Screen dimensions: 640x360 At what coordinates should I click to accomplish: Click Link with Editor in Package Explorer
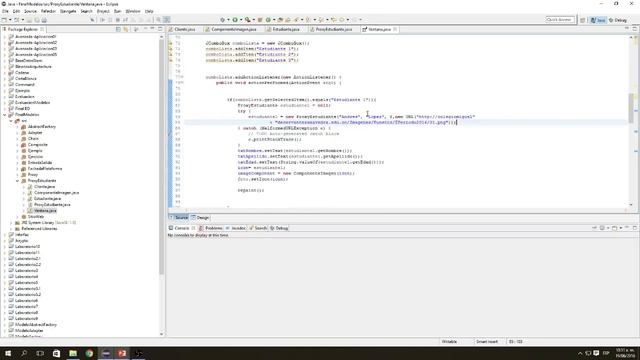[126, 29]
